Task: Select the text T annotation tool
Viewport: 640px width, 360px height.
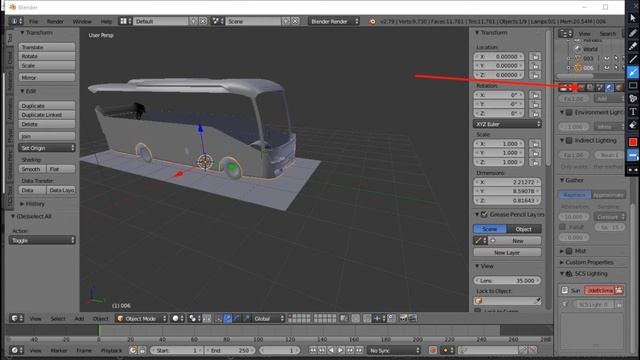Action: tap(633, 111)
